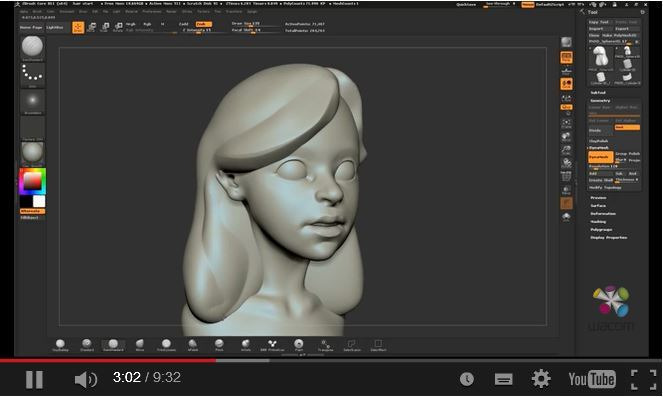Screen dimensions: 663x397
Task: Expand the SubTool section
Action: [598, 92]
